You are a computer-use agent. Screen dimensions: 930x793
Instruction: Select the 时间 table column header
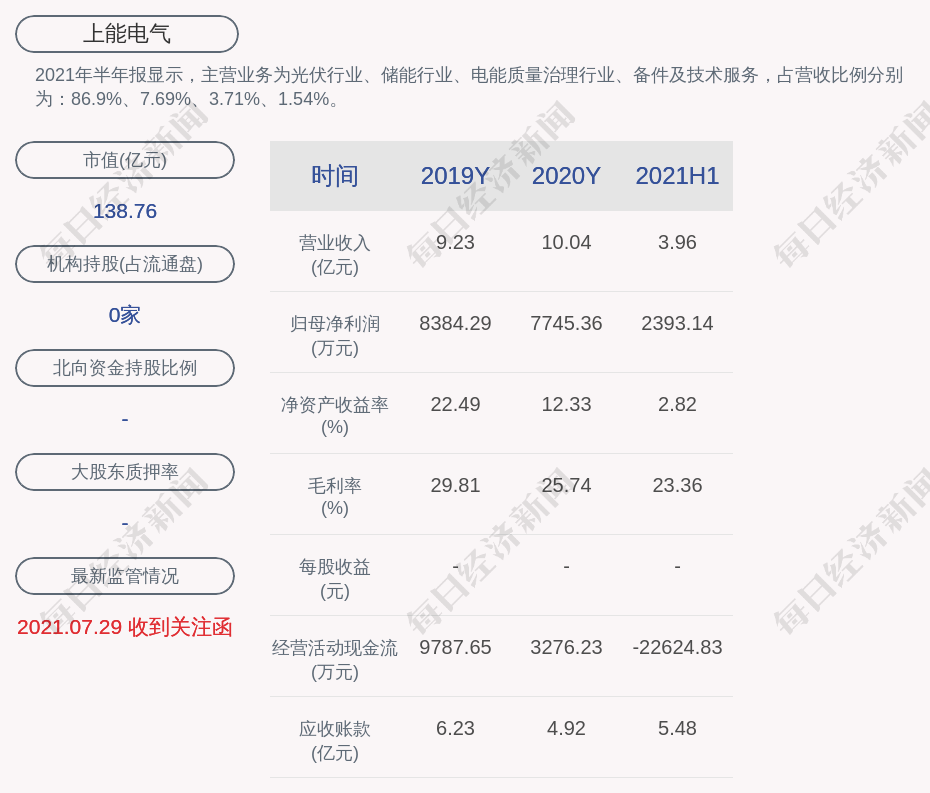[x=334, y=176]
